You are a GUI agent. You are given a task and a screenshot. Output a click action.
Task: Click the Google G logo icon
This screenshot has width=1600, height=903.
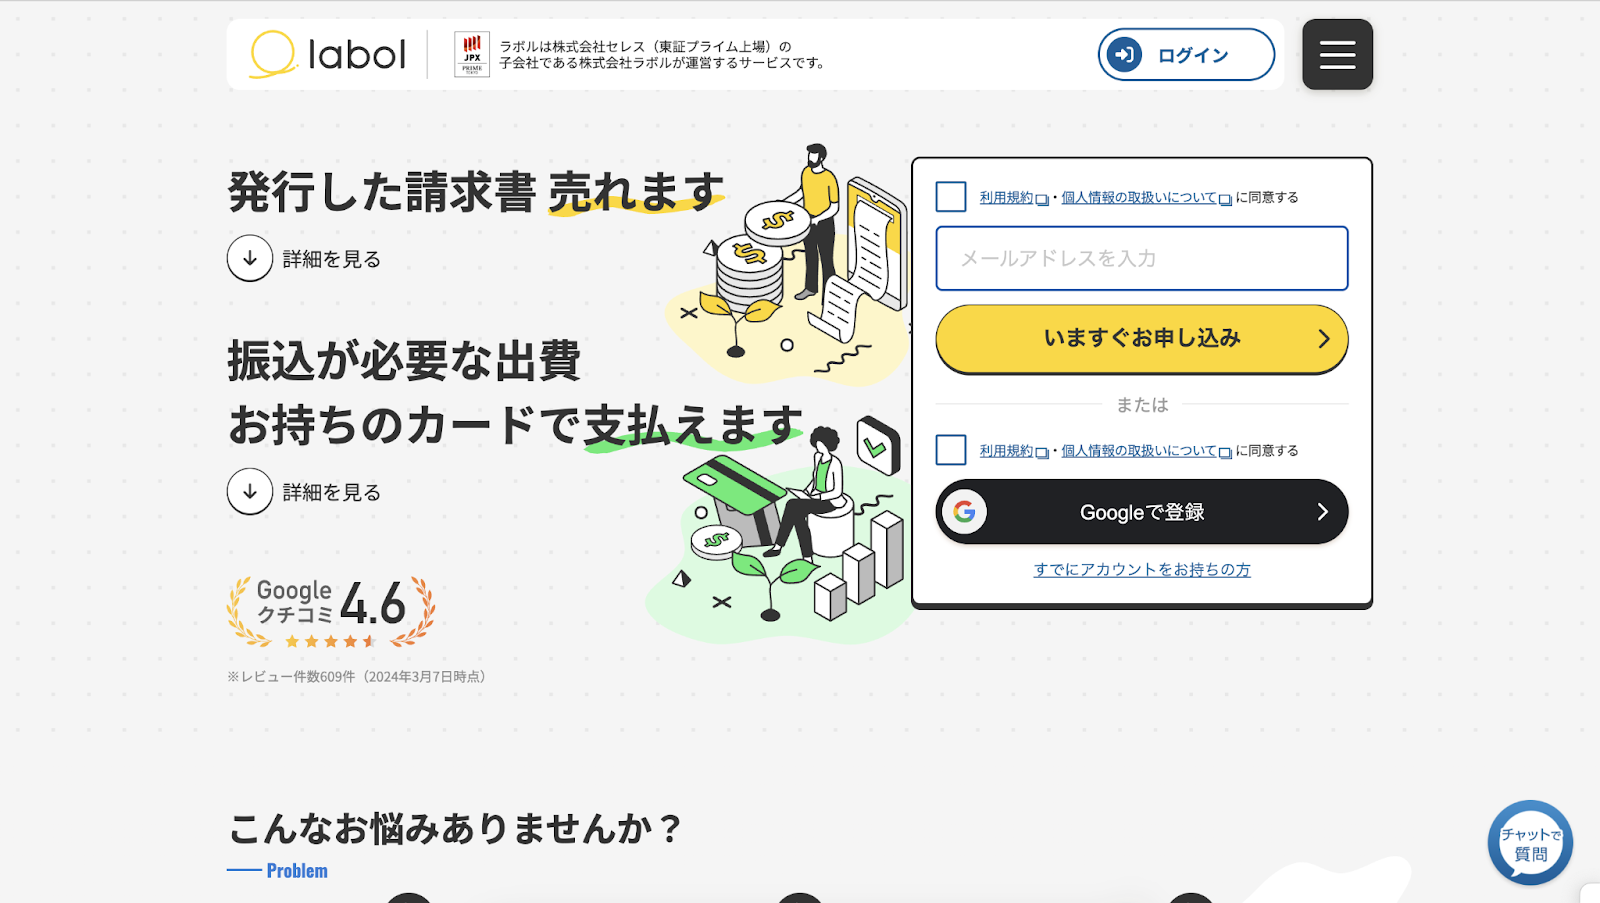tap(964, 512)
